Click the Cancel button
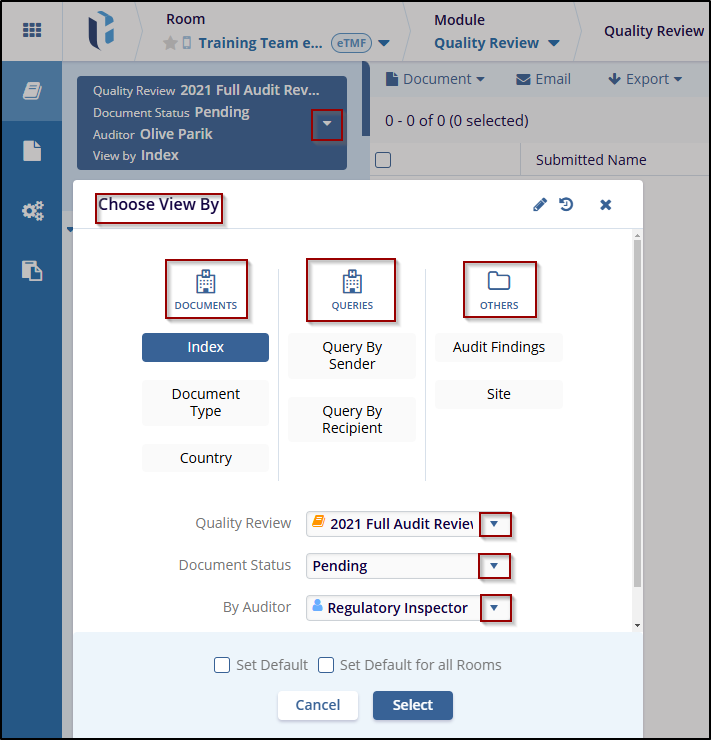Image resolution: width=711 pixels, height=740 pixels. coord(317,705)
